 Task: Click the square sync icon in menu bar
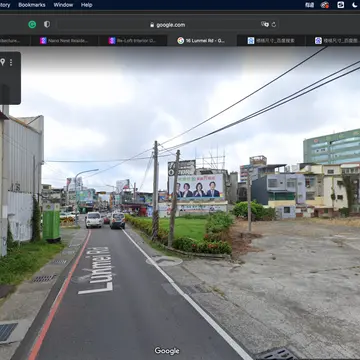tap(340, 5)
